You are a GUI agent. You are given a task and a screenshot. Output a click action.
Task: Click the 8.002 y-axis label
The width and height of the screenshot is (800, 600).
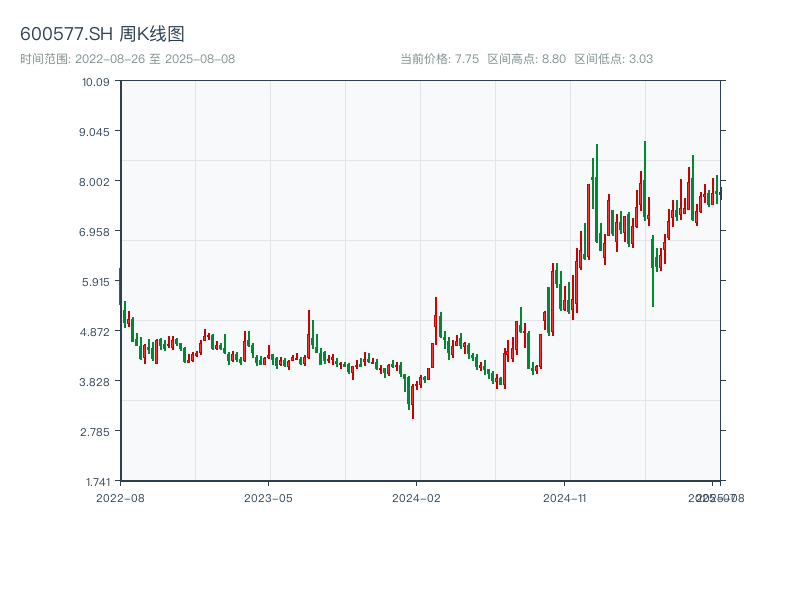pyautogui.click(x=94, y=182)
